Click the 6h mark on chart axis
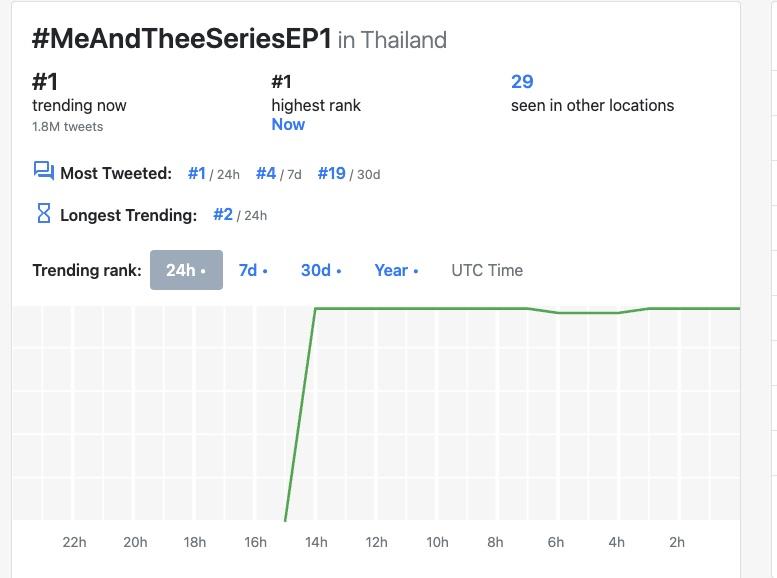 [x=556, y=542]
